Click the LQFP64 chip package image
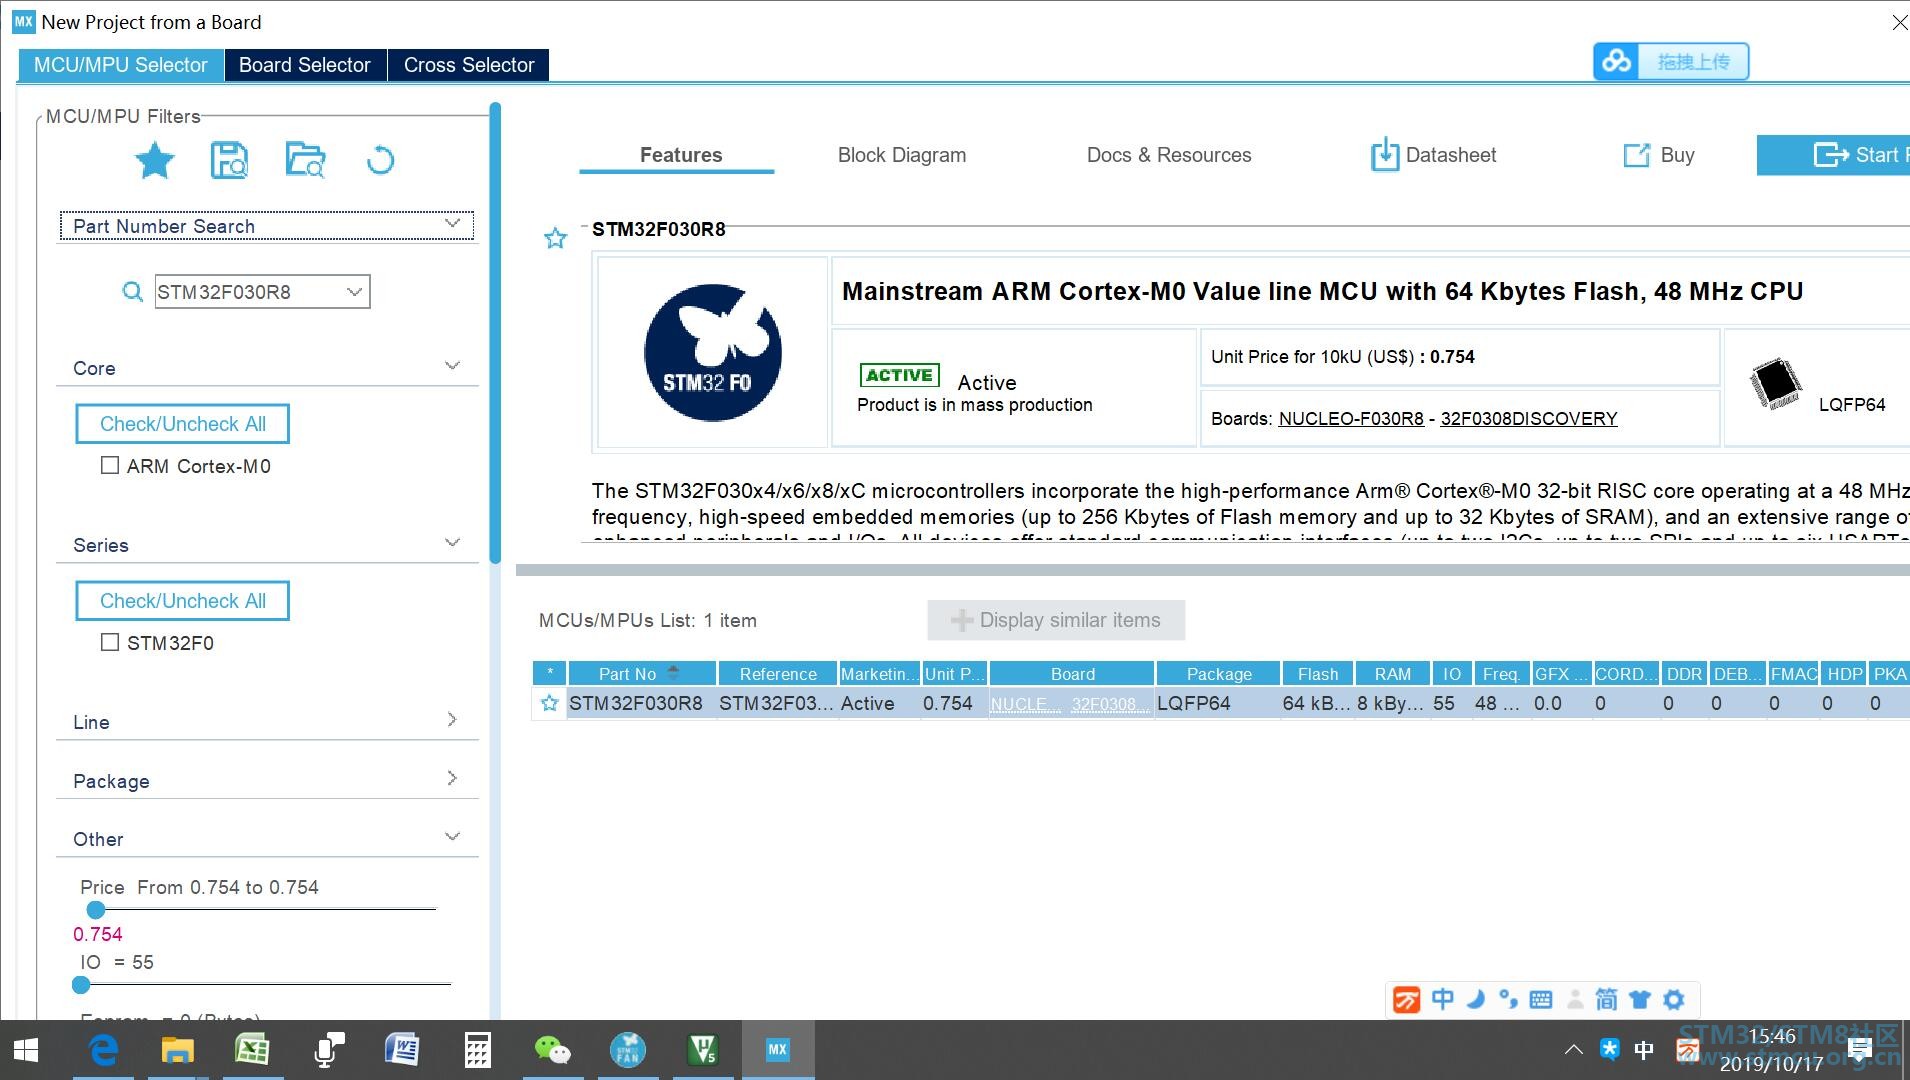The image size is (1910, 1080). pos(1776,383)
